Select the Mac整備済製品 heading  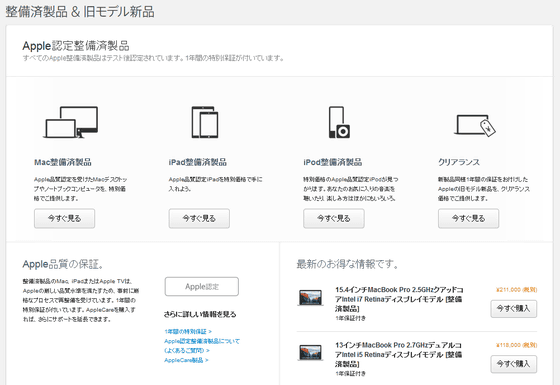[x=62, y=162]
